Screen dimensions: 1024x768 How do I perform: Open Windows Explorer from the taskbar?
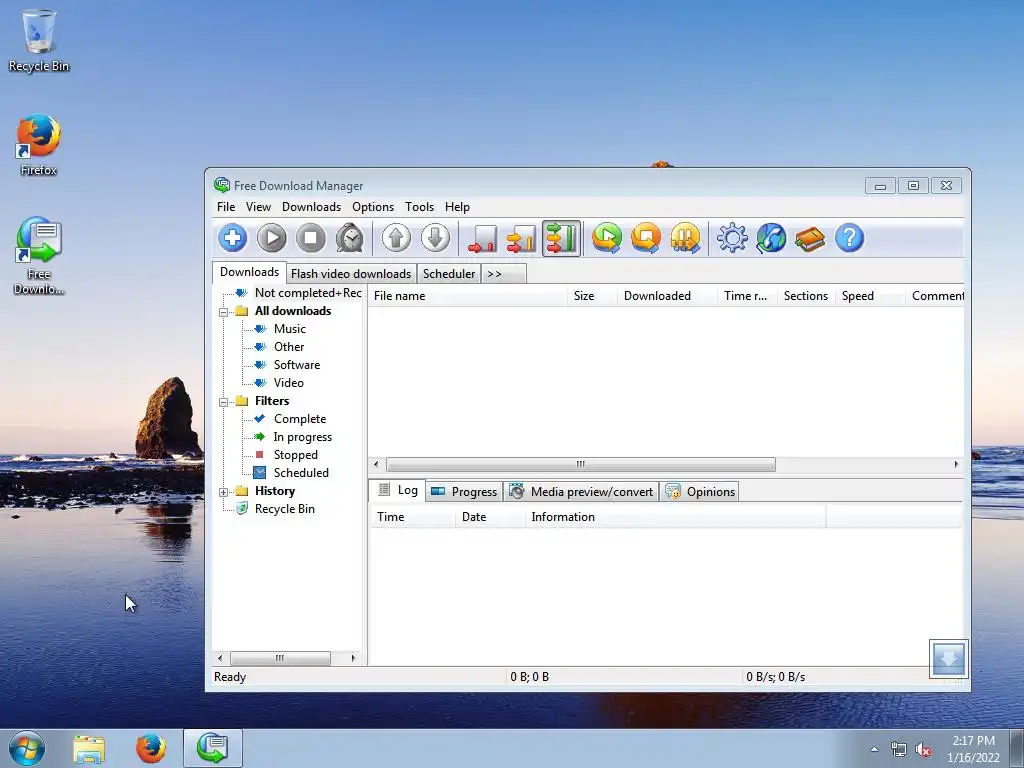(89, 749)
